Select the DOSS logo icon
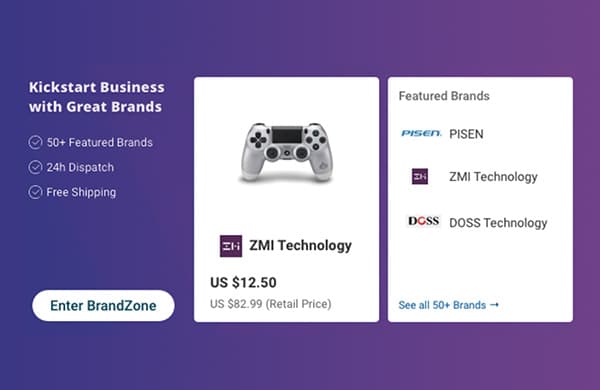This screenshot has width=600, height=390. pos(424,221)
